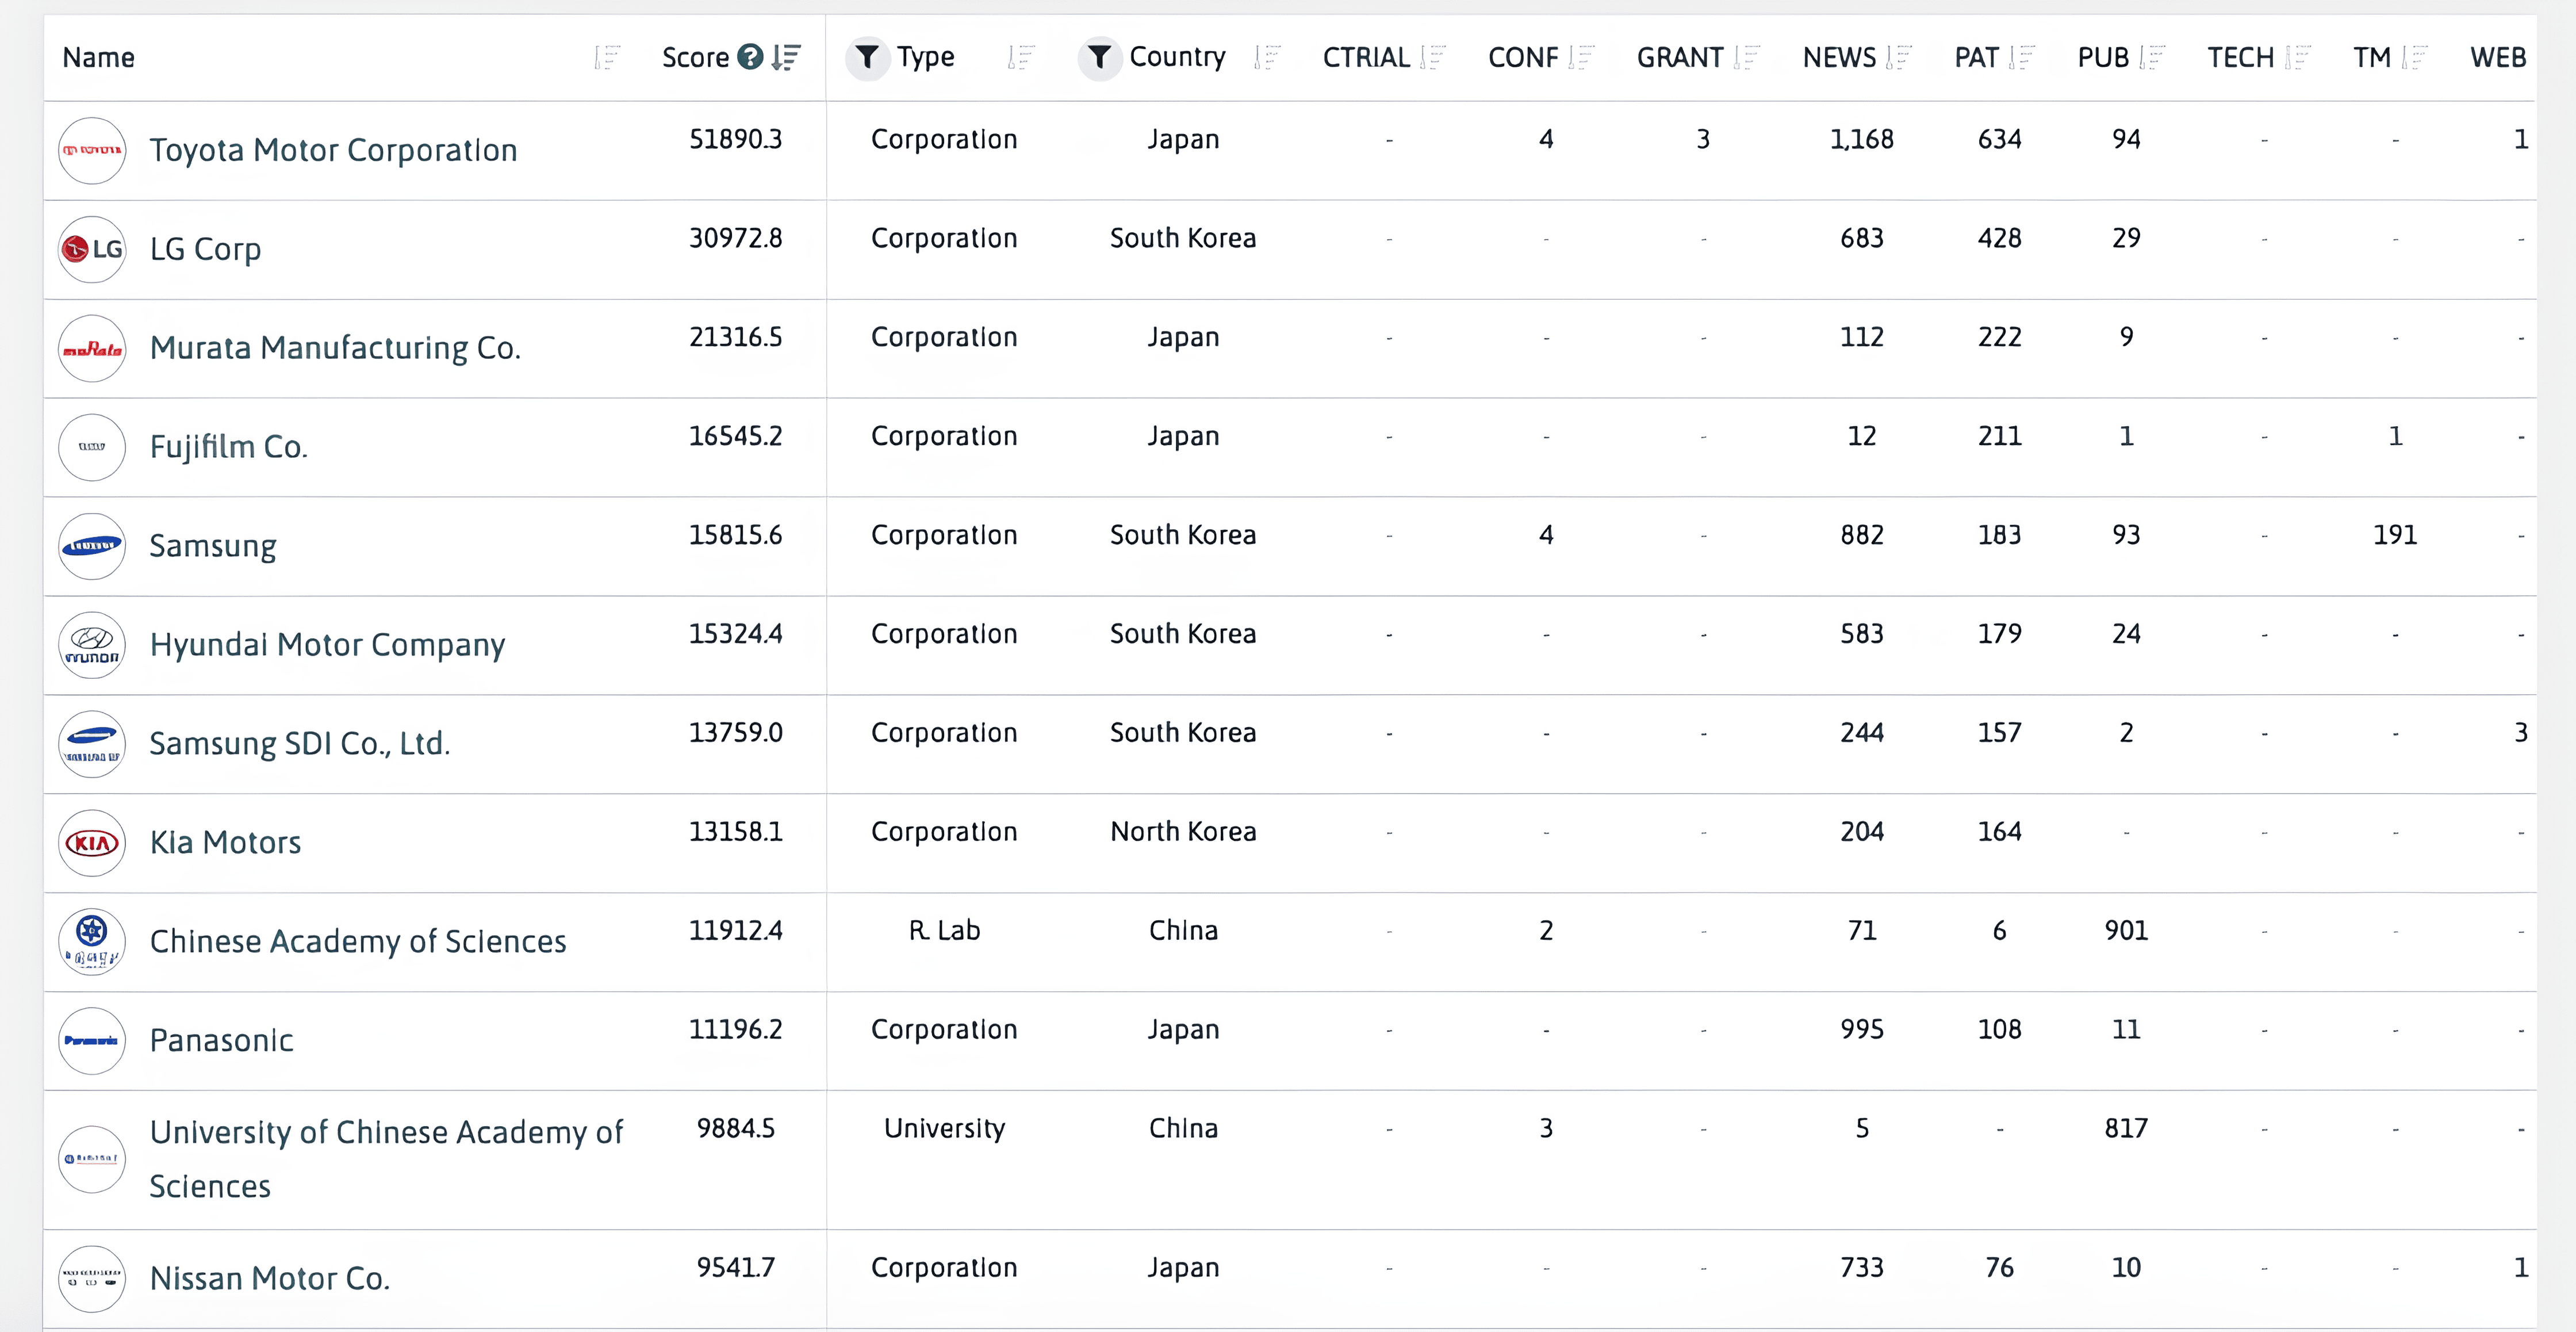Screen dimensions: 2576x1332
Task: Click the Type column filter icon
Action: [867, 57]
